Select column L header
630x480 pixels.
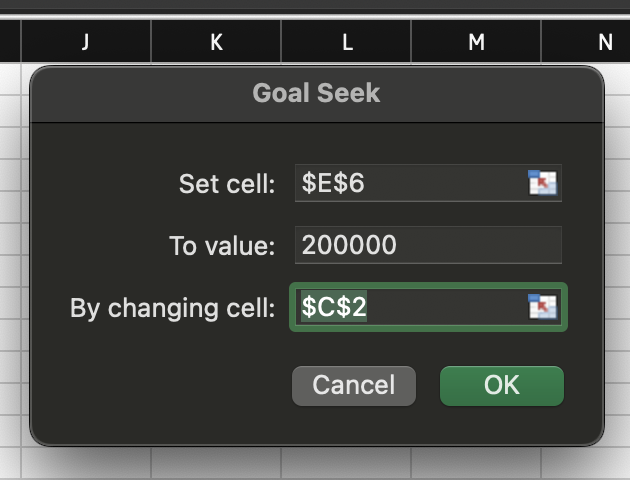pos(346,42)
